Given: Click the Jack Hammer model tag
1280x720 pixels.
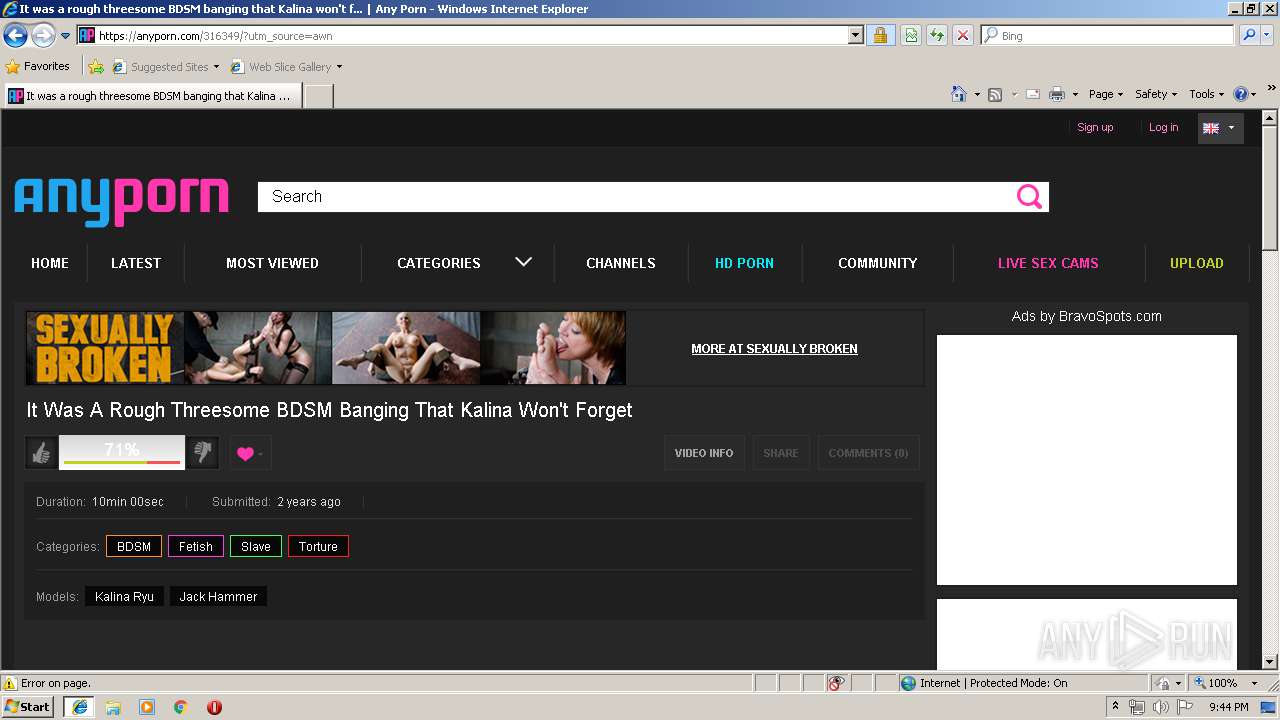Looking at the screenshot, I should (x=218, y=597).
